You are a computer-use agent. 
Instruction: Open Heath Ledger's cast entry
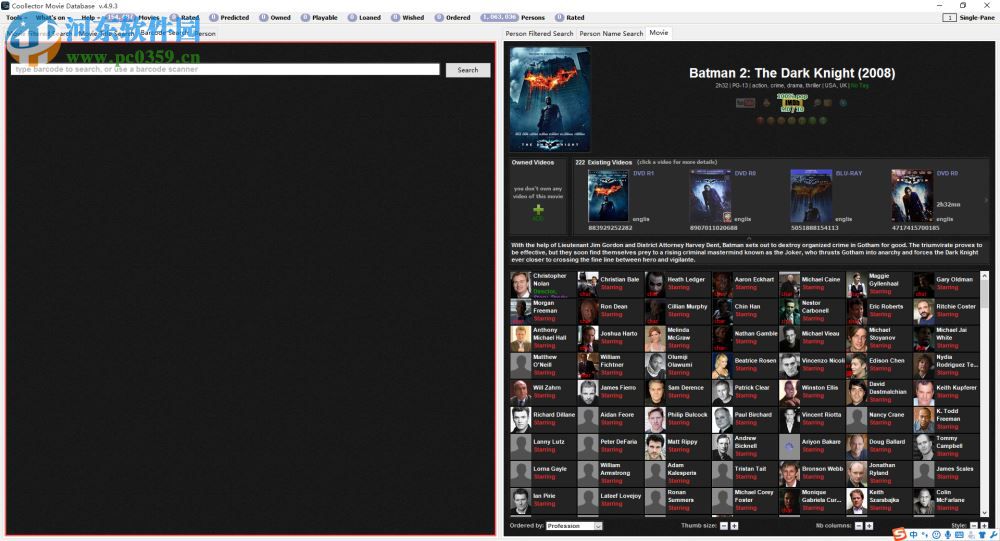coord(677,284)
